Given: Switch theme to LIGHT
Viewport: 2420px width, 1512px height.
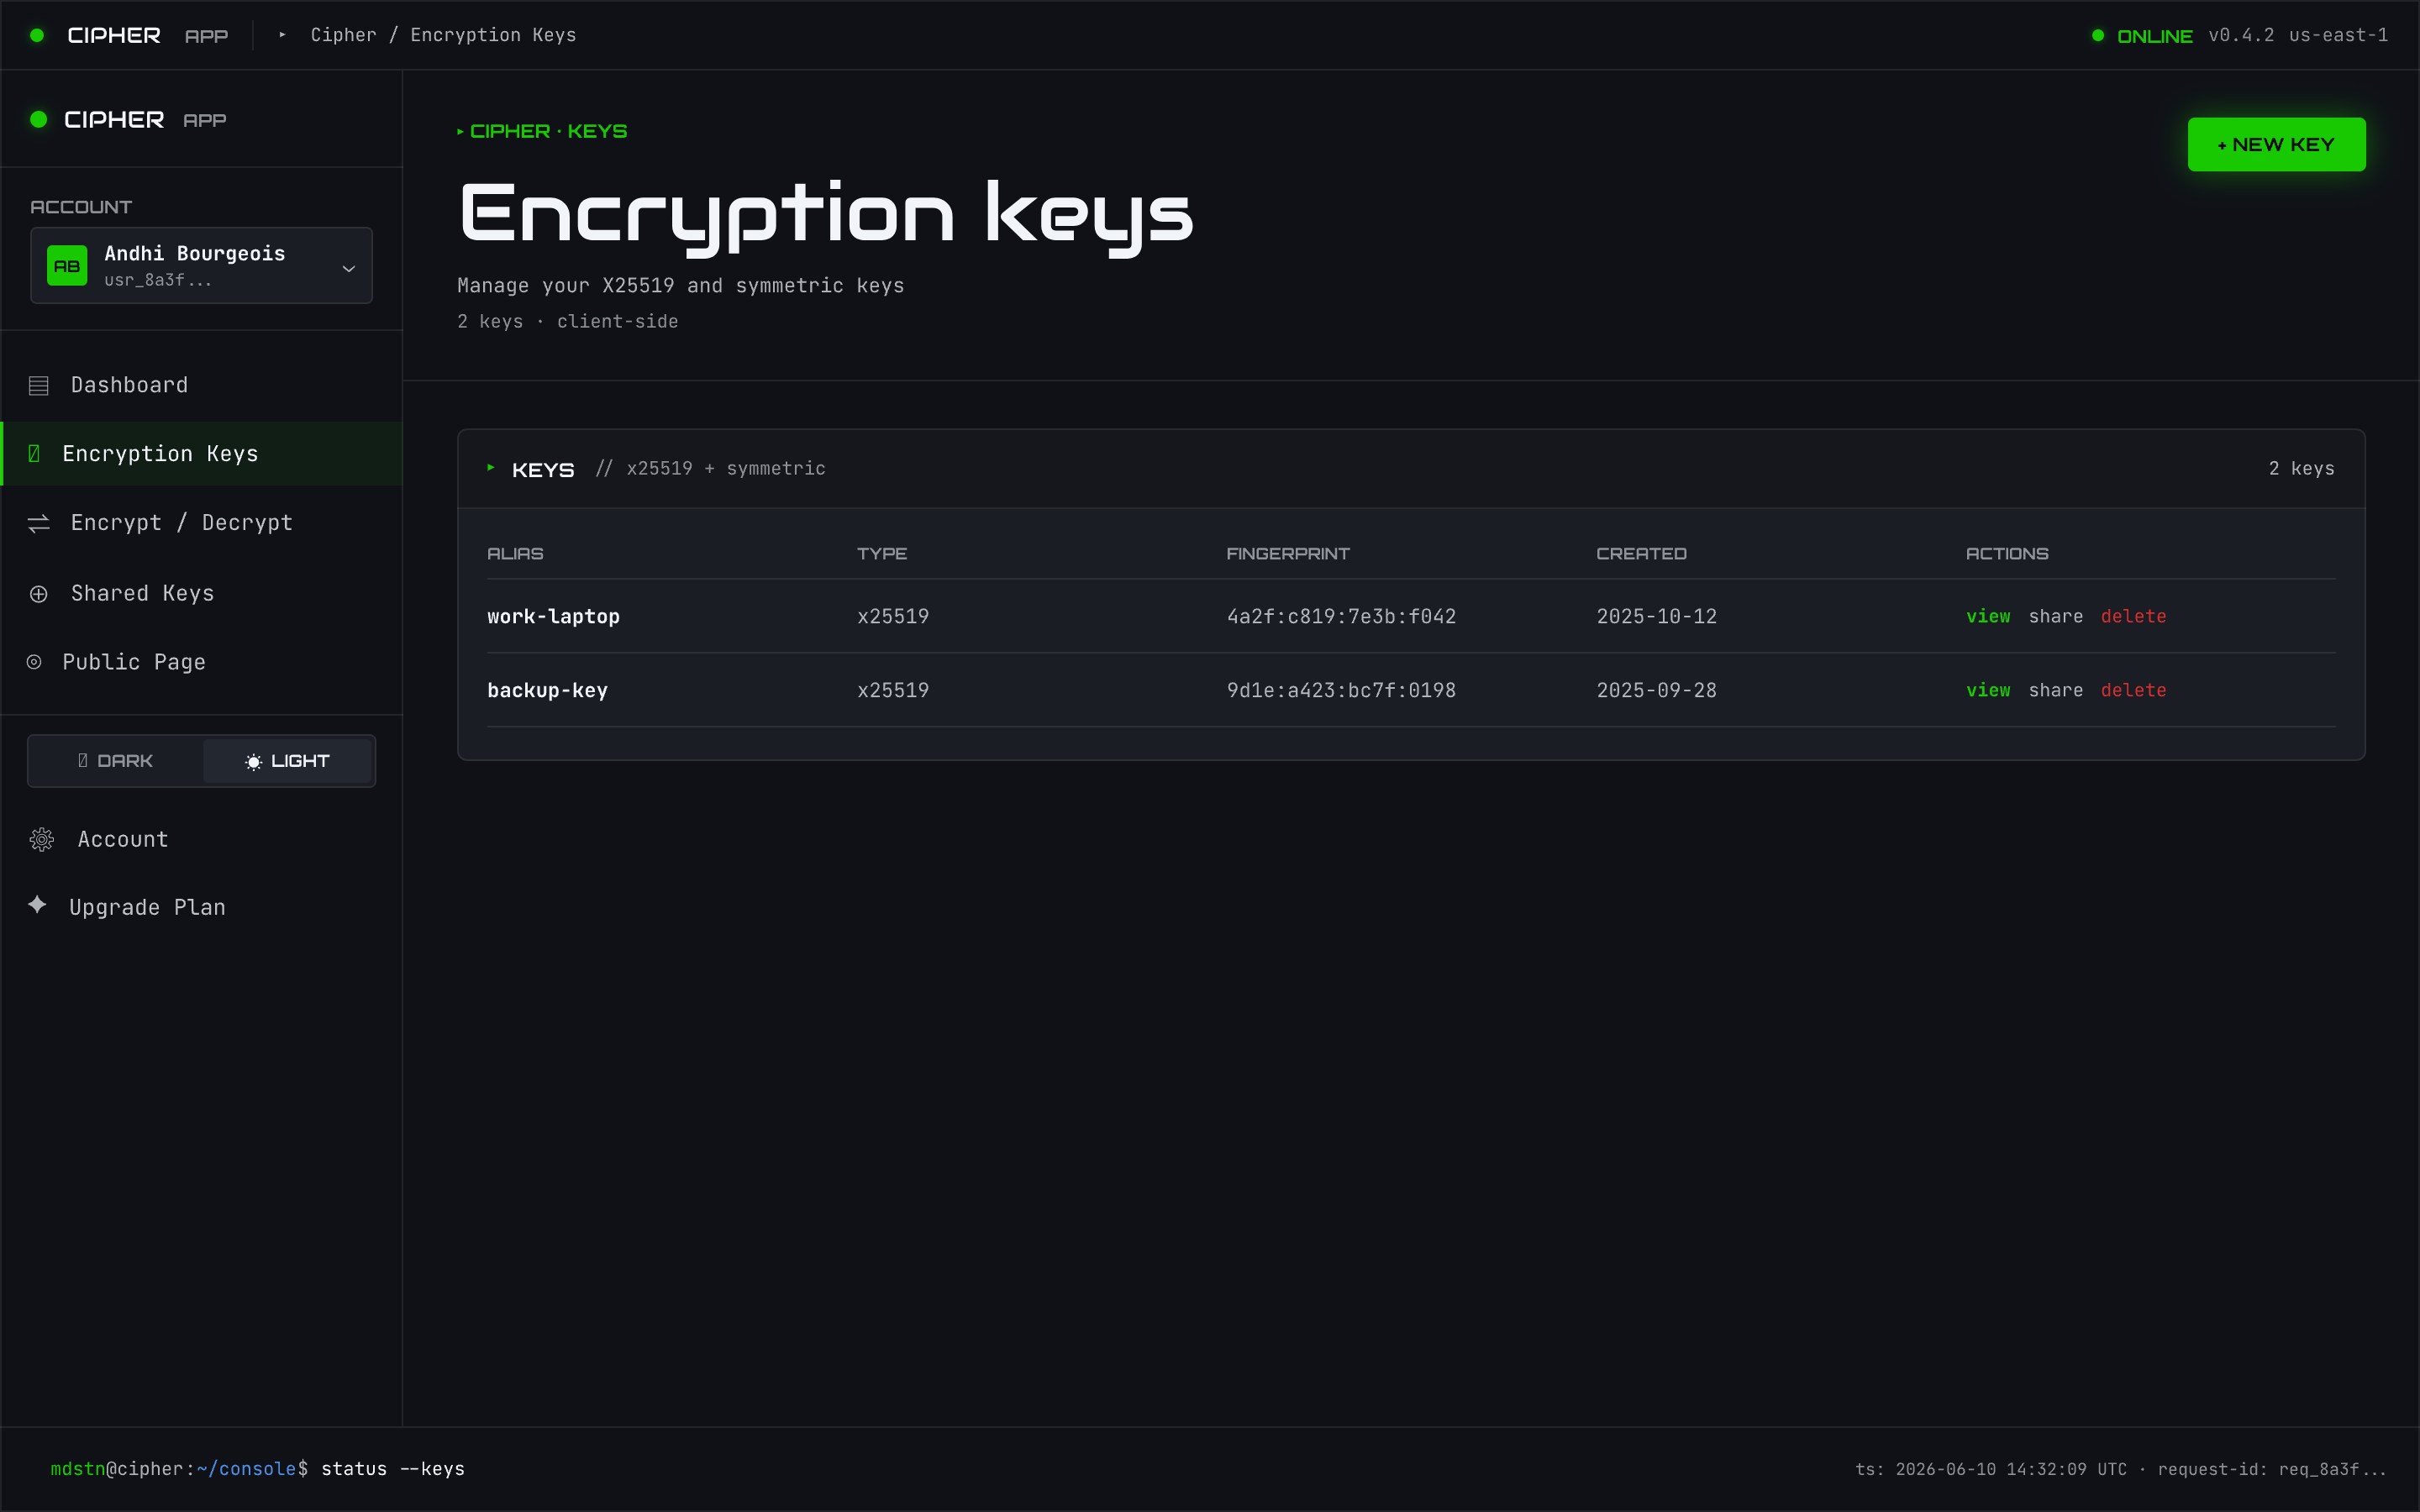Looking at the screenshot, I should click(288, 761).
